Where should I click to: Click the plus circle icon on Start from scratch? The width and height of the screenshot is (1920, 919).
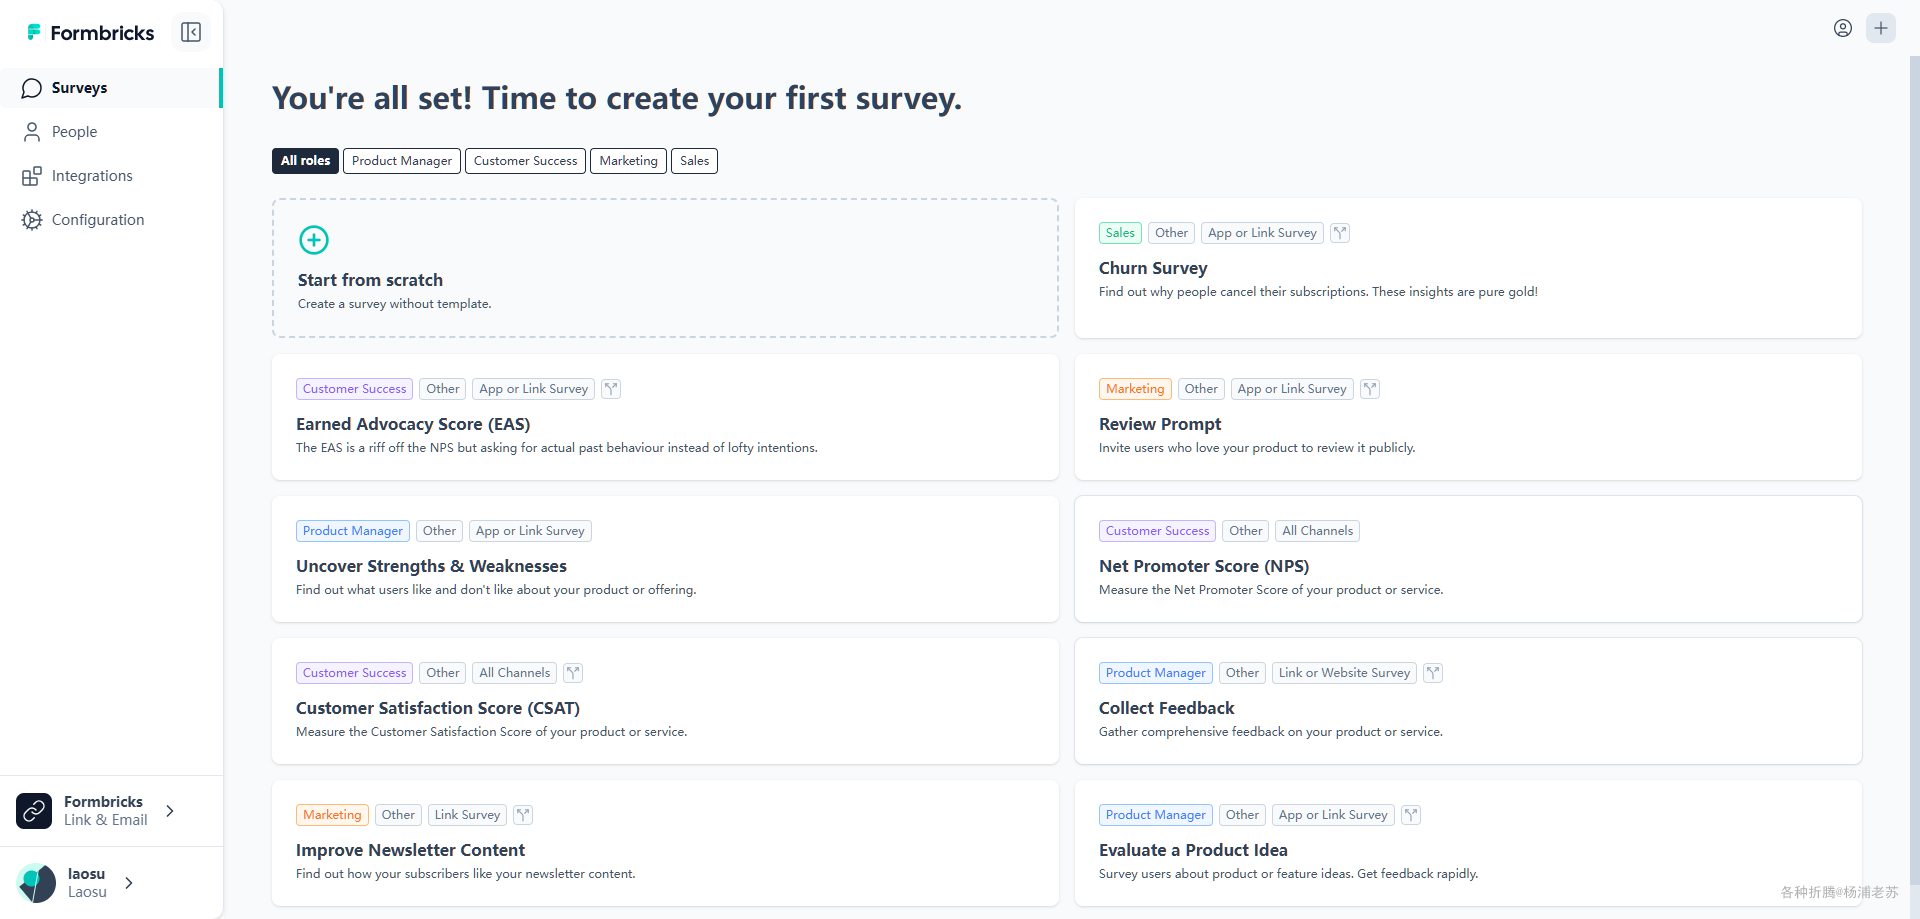click(314, 240)
